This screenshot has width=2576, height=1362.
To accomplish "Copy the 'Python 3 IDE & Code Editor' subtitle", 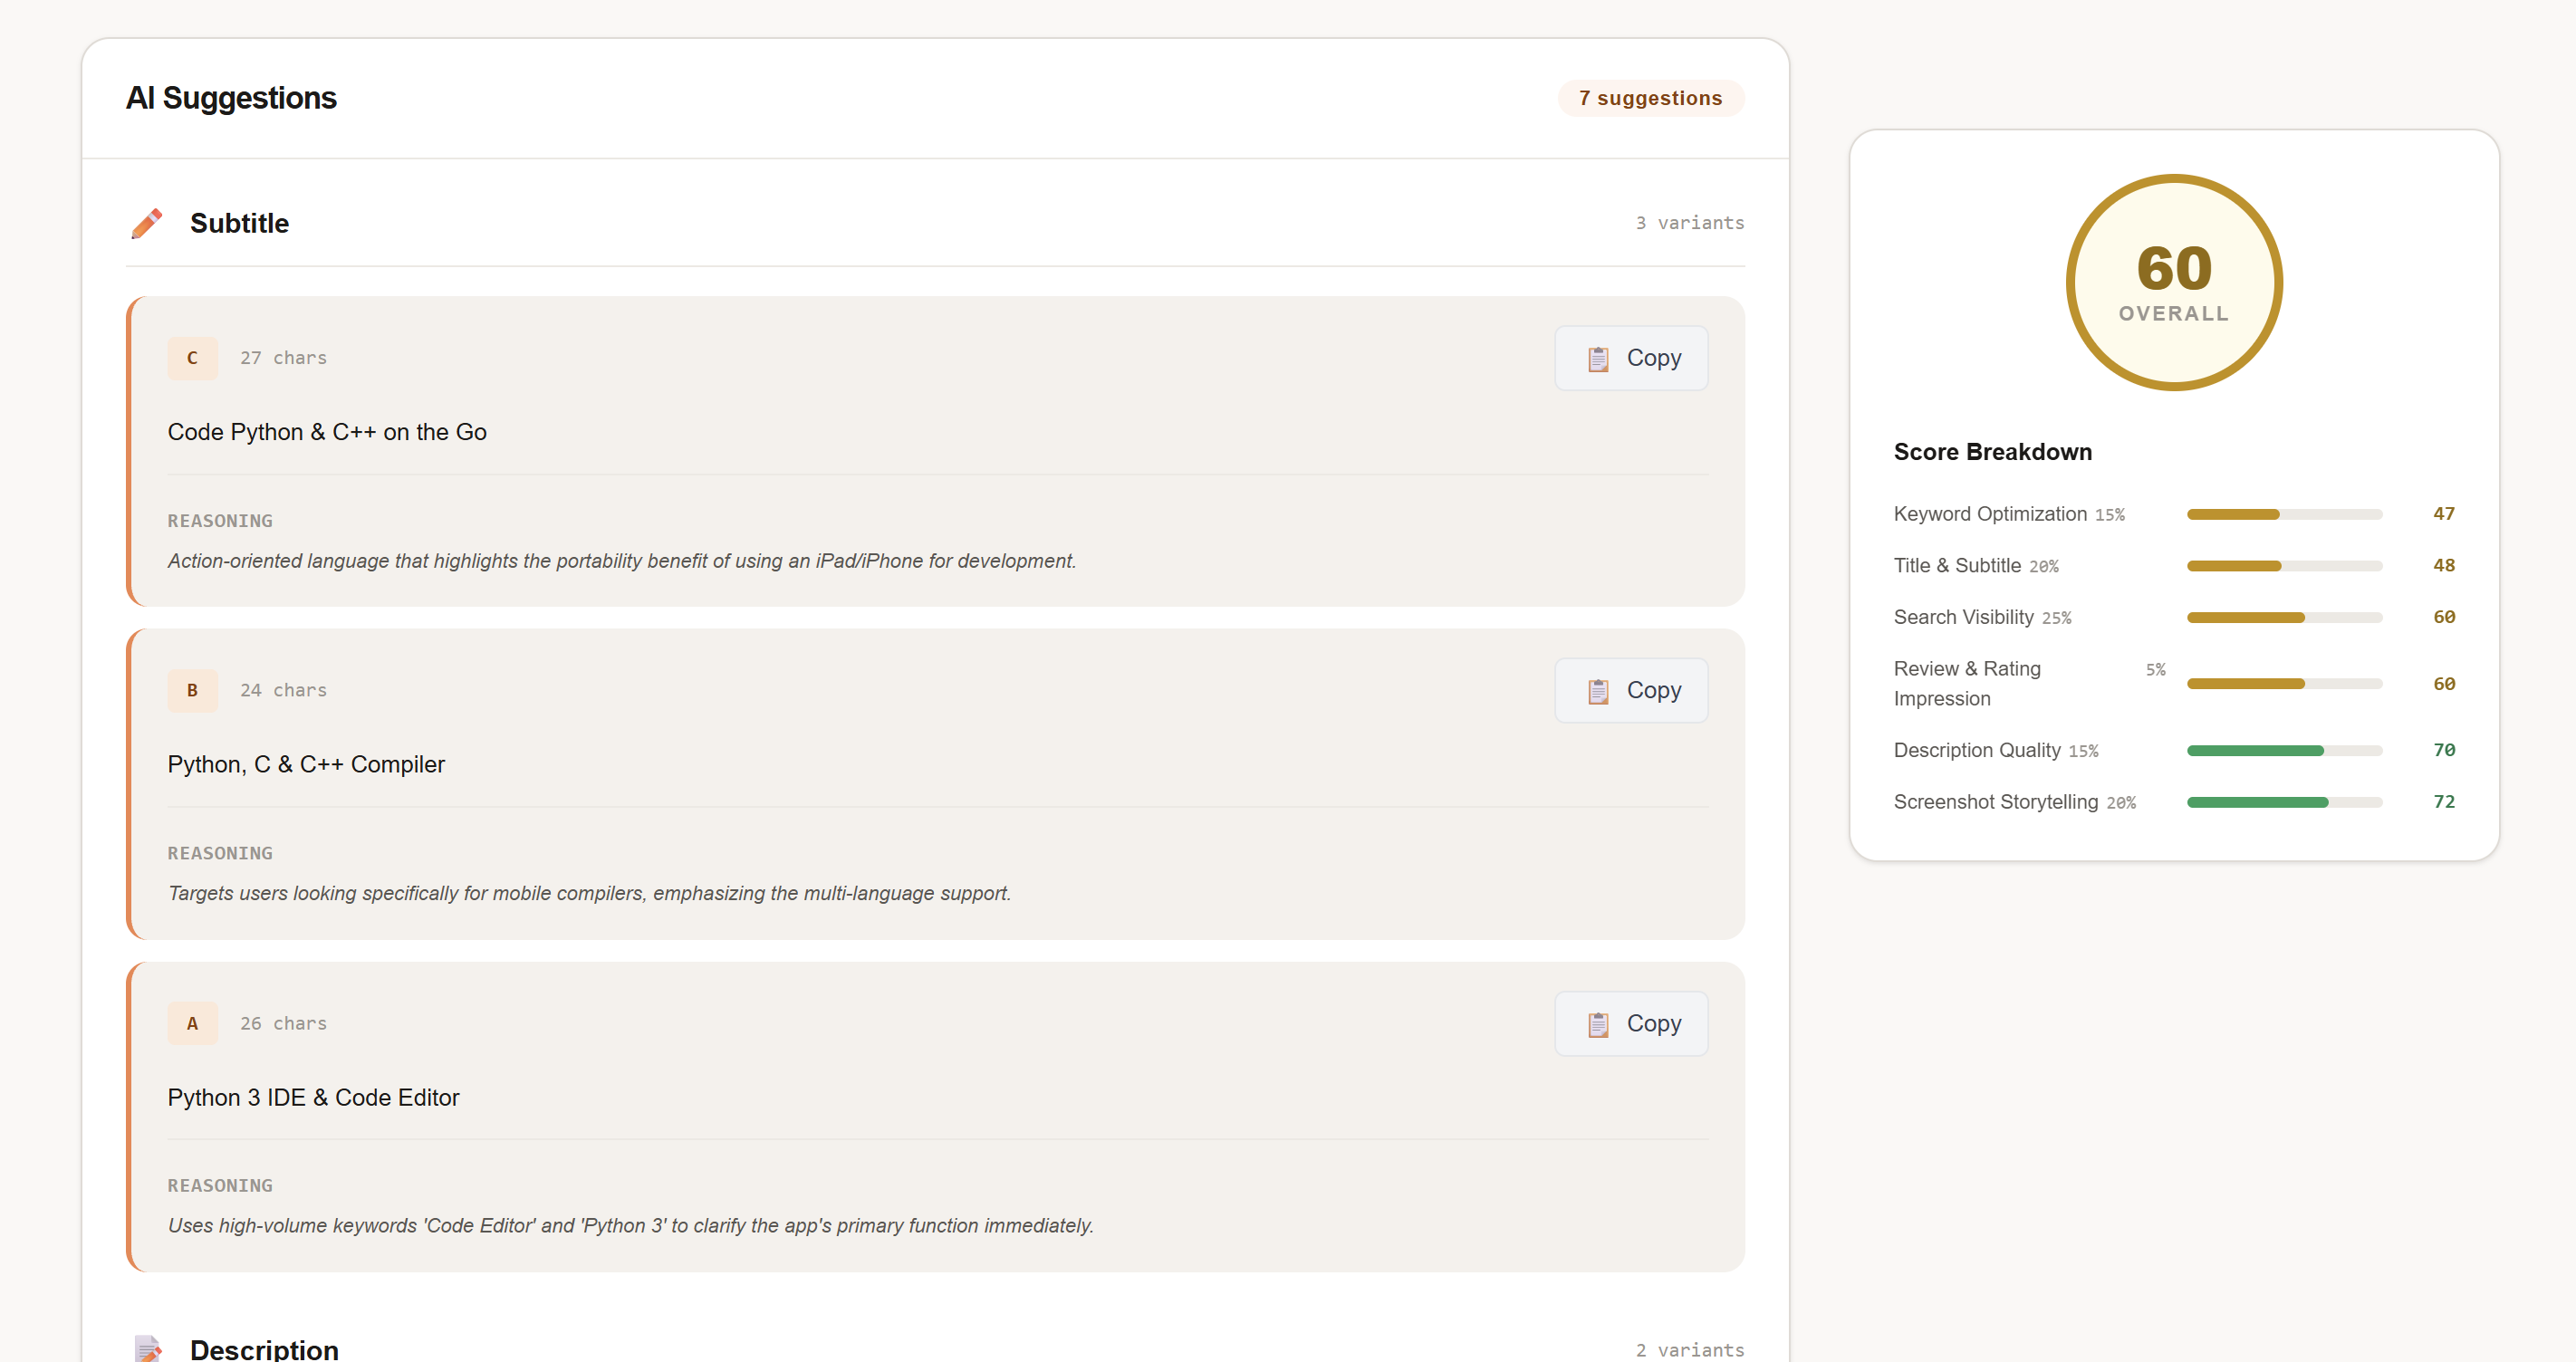I will point(1631,1023).
